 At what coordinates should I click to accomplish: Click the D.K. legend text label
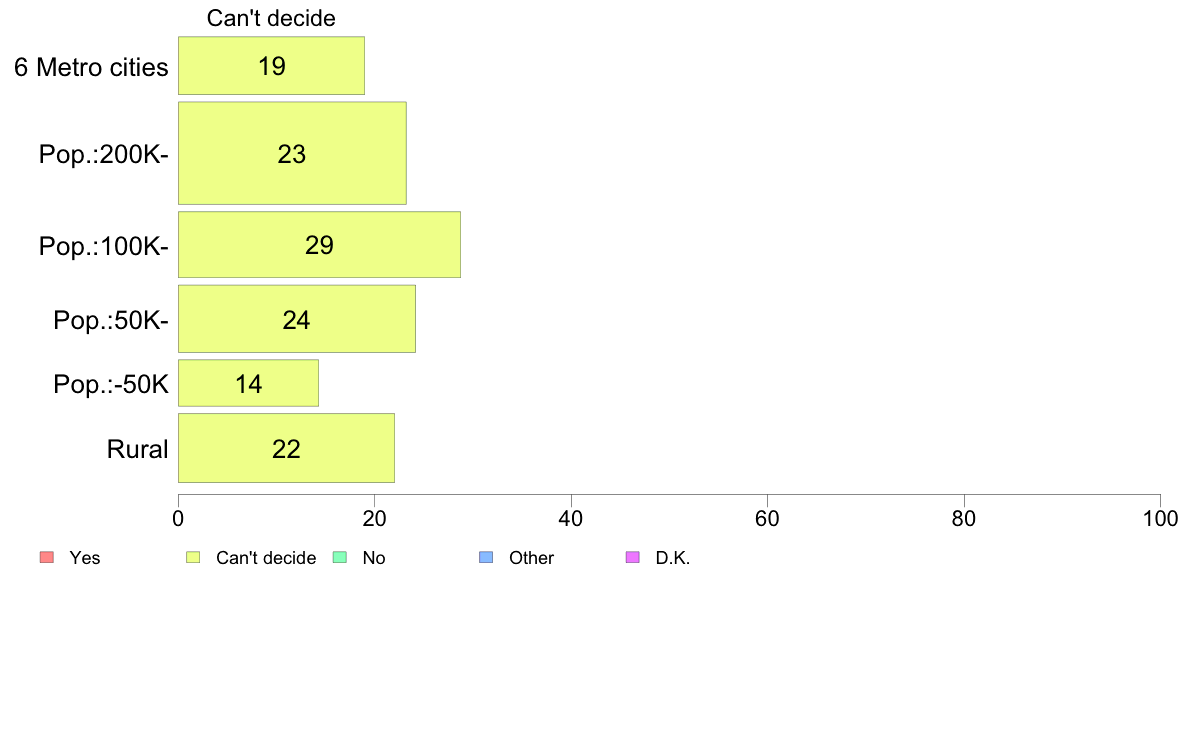(673, 558)
